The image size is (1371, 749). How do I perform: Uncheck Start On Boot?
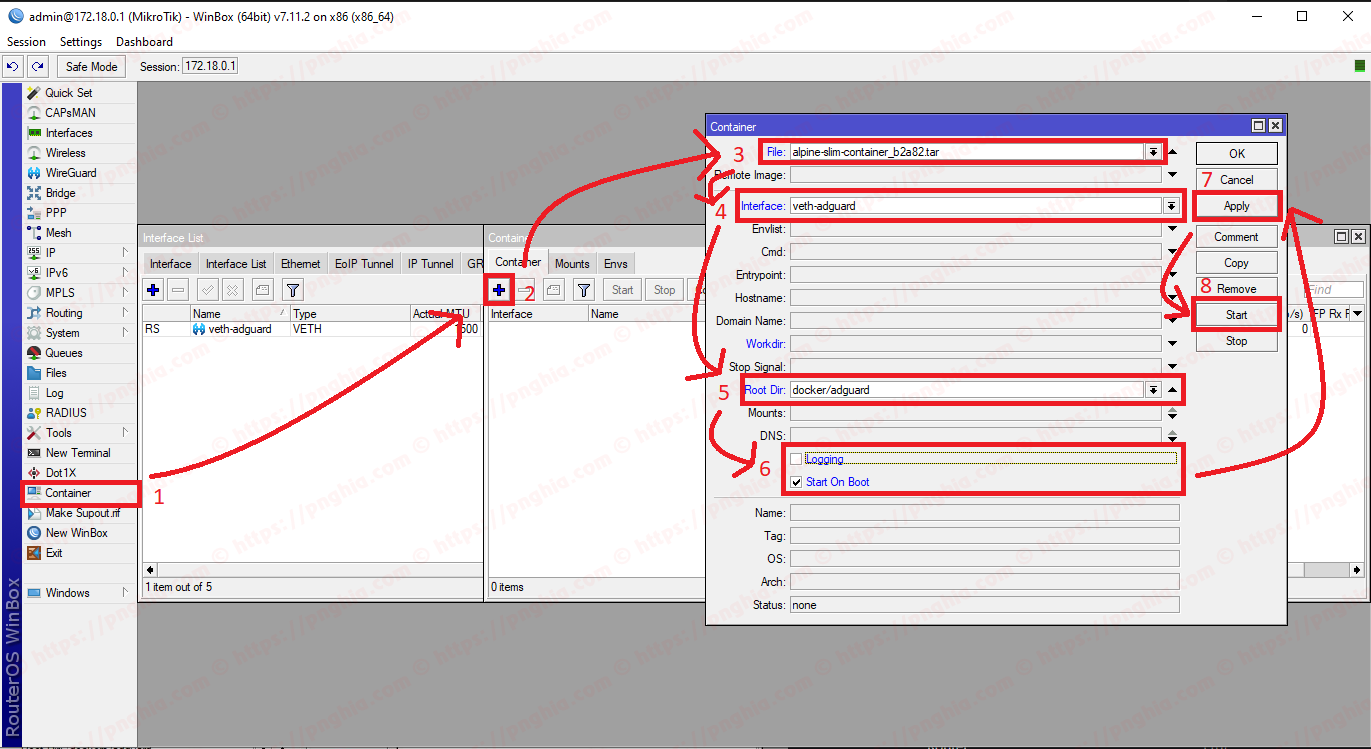796,482
